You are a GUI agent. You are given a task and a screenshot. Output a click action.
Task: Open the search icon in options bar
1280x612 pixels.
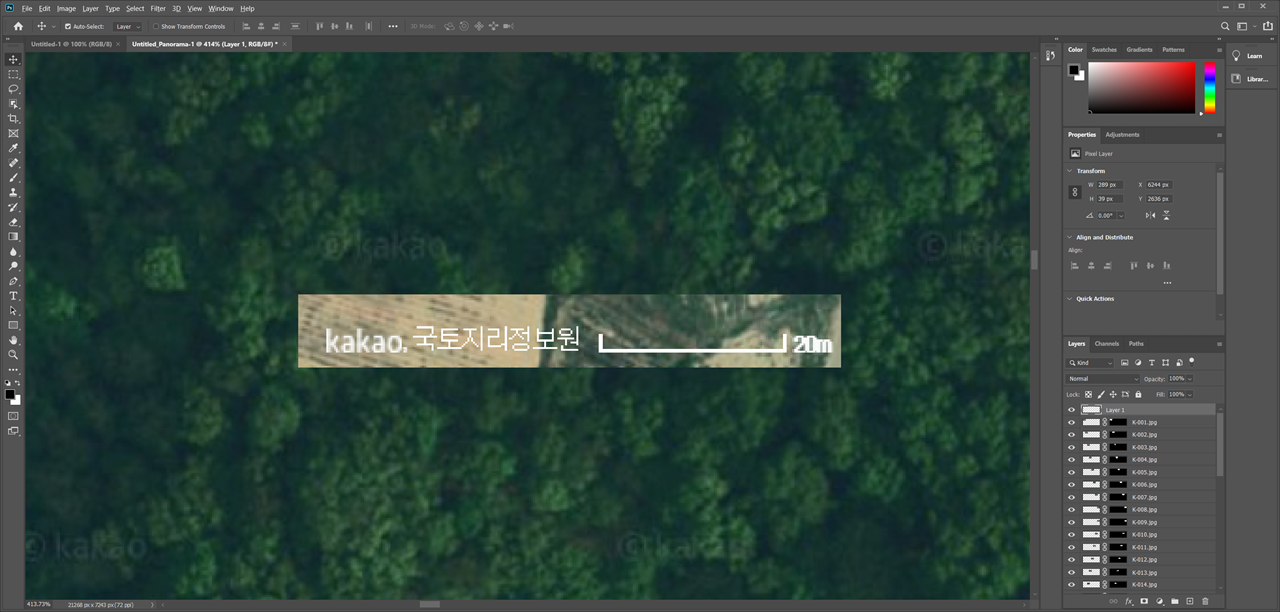coord(1225,26)
